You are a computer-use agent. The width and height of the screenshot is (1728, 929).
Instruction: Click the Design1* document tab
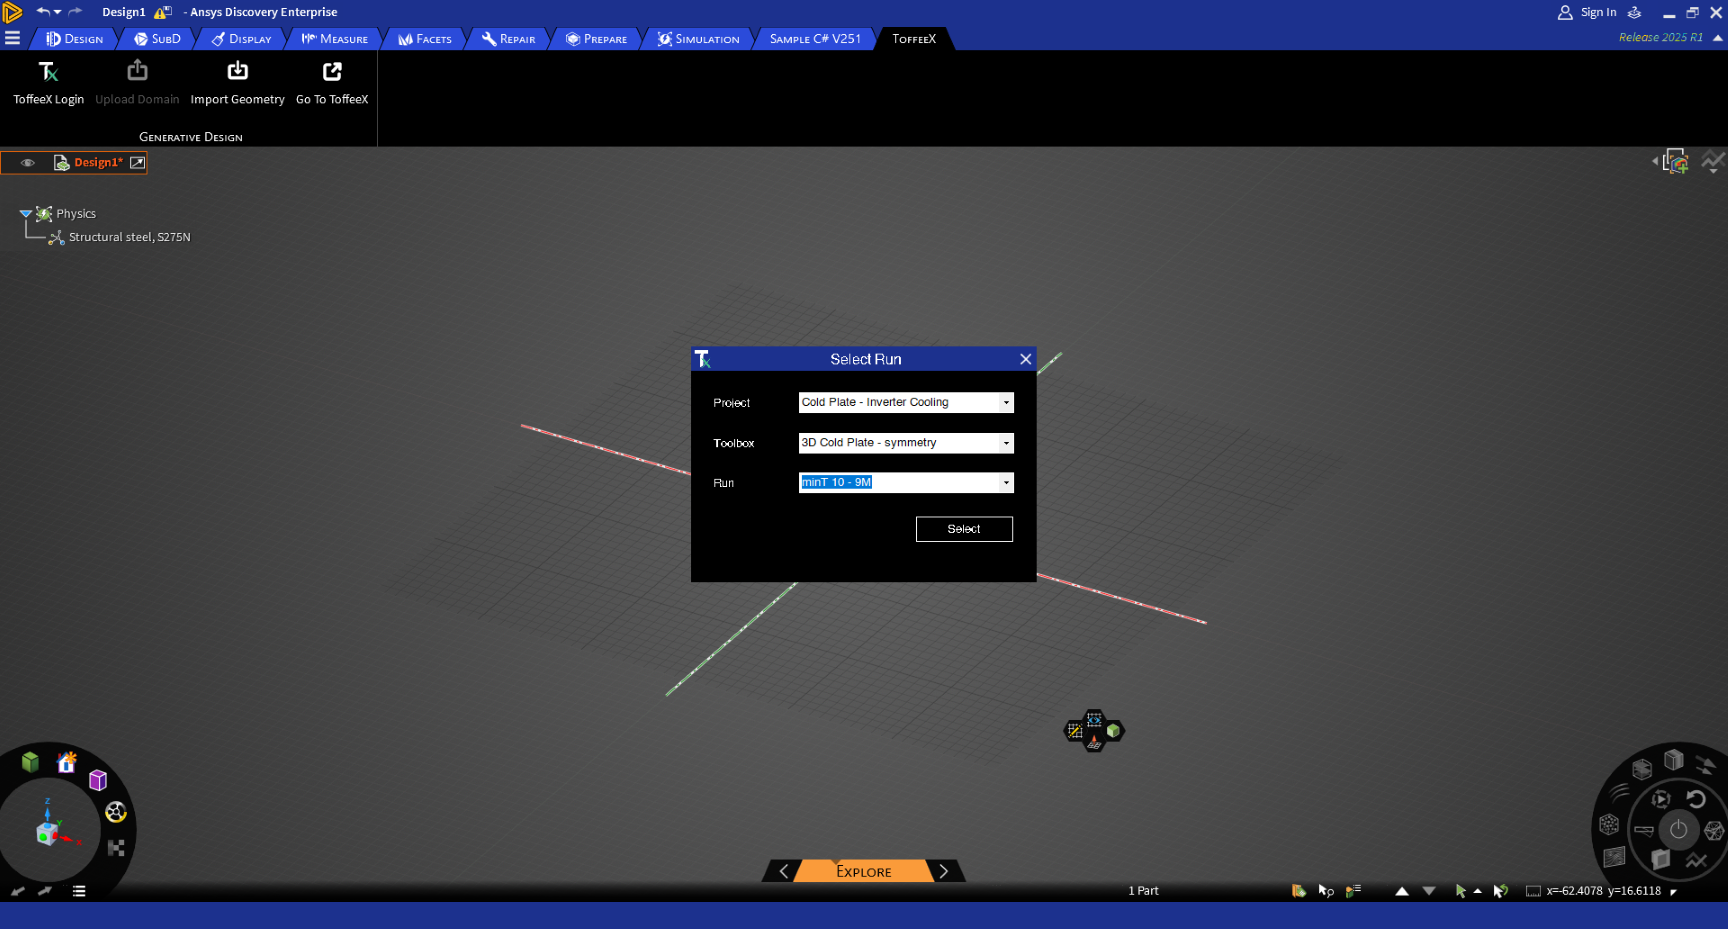98,162
